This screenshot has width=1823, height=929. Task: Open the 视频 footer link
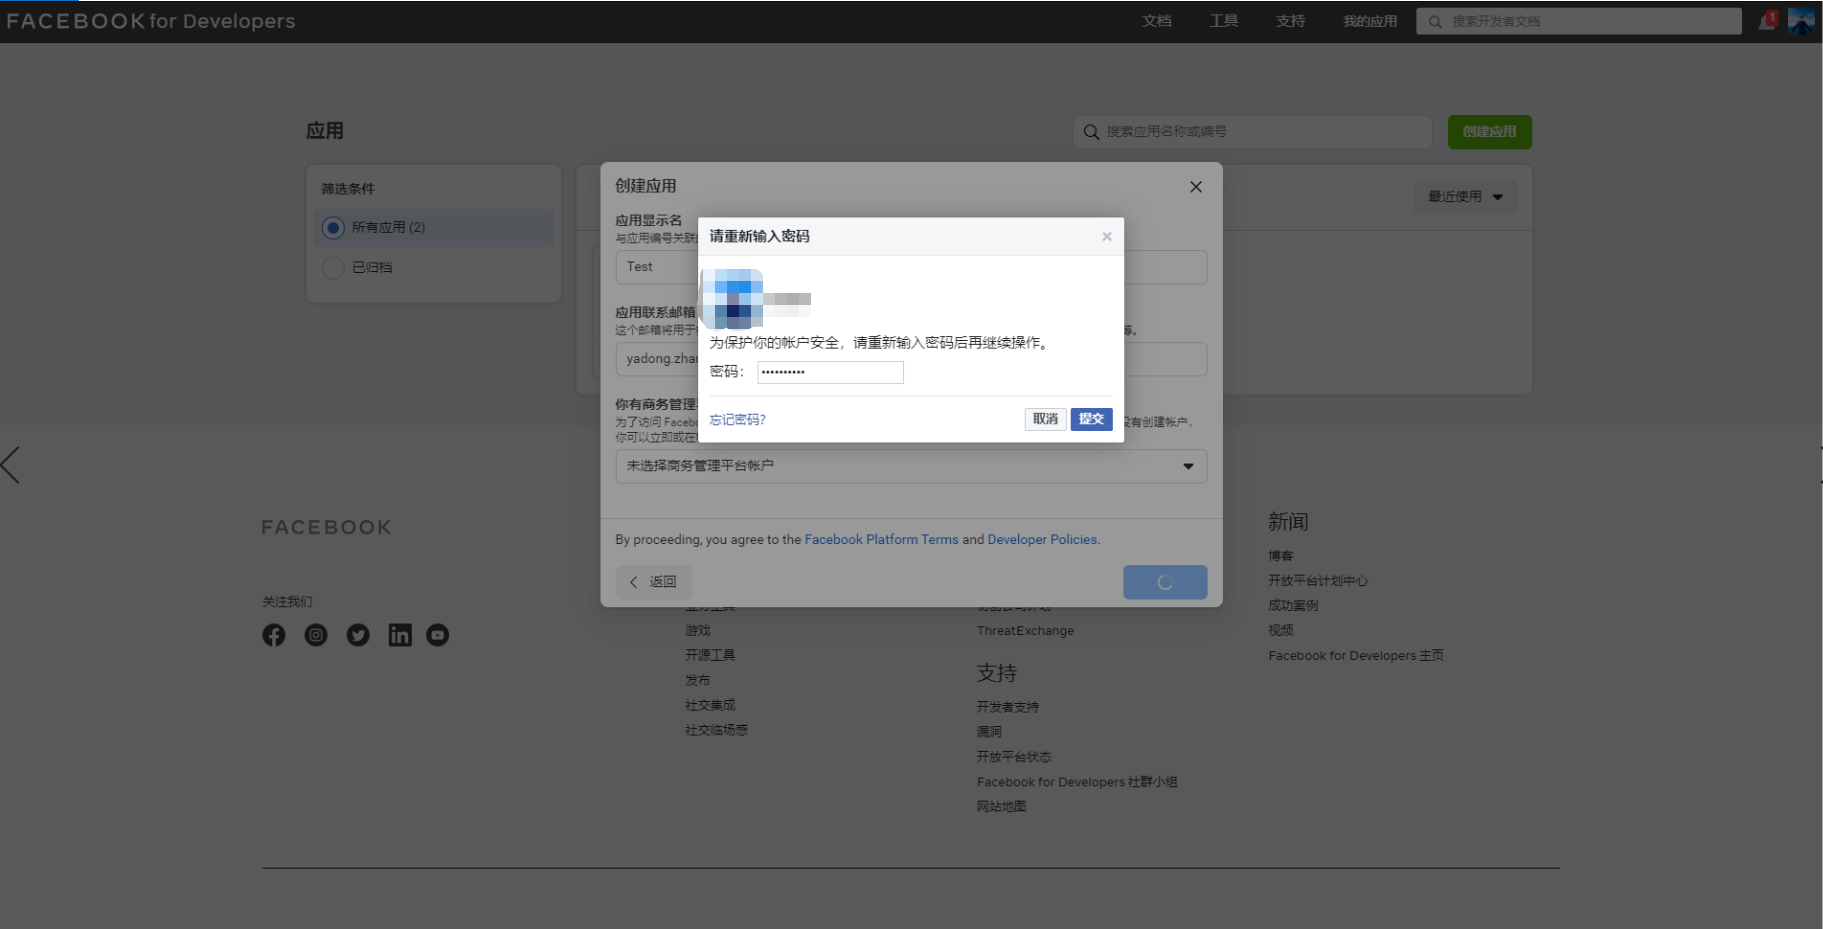[x=1281, y=631]
